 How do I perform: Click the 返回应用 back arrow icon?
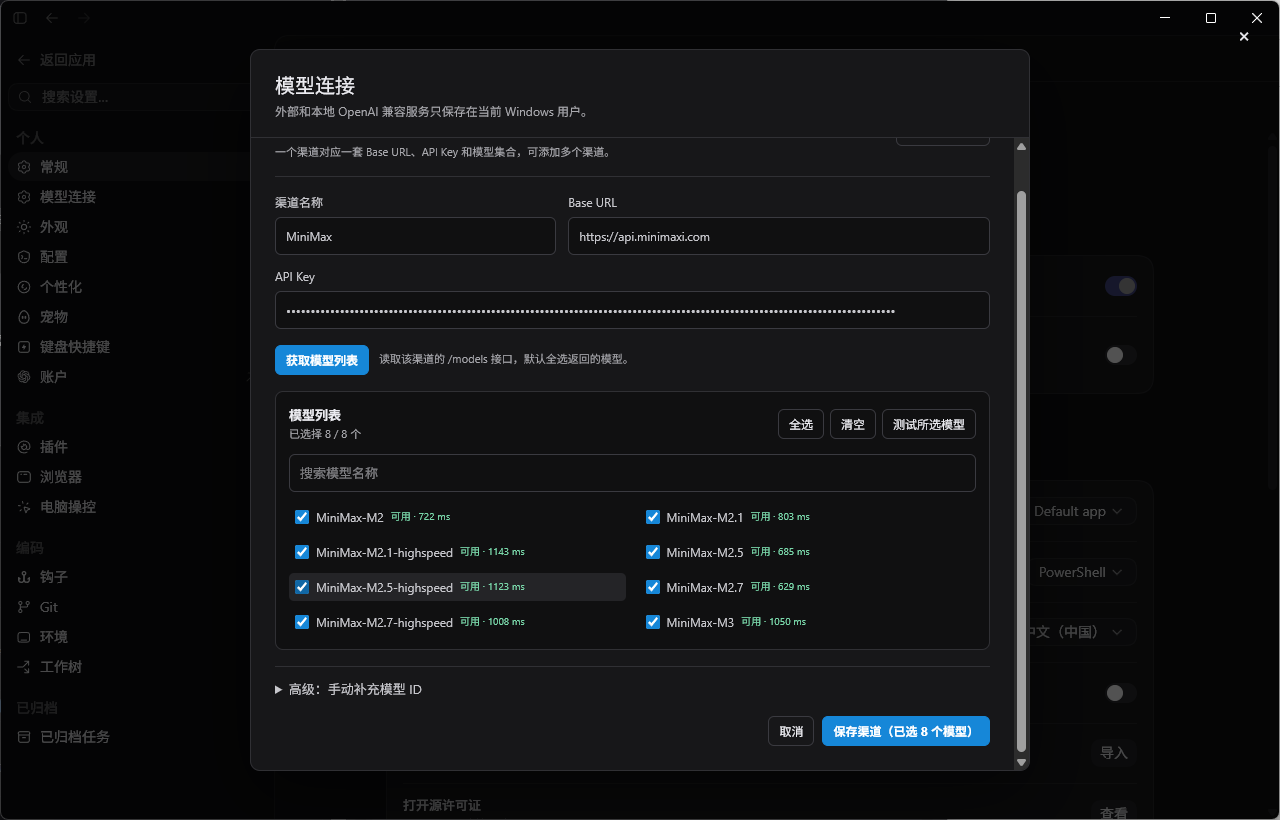coord(24,60)
